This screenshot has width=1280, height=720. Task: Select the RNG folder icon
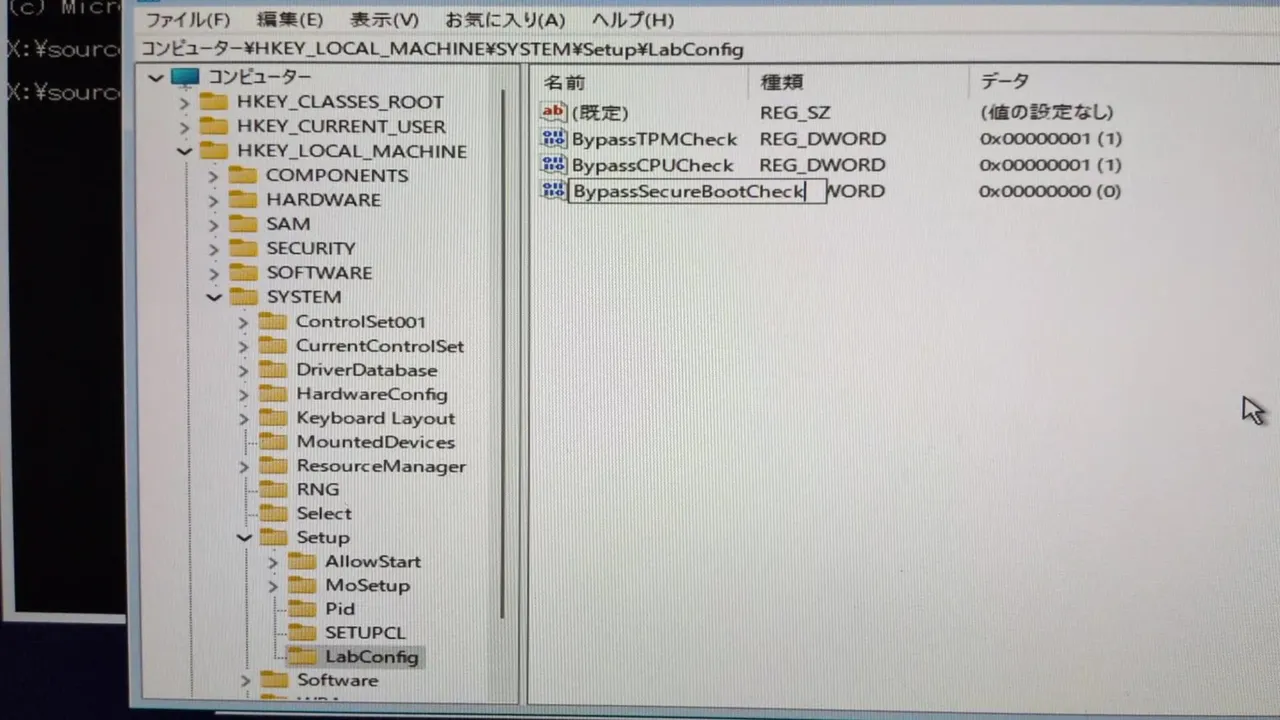pyautogui.click(x=273, y=489)
